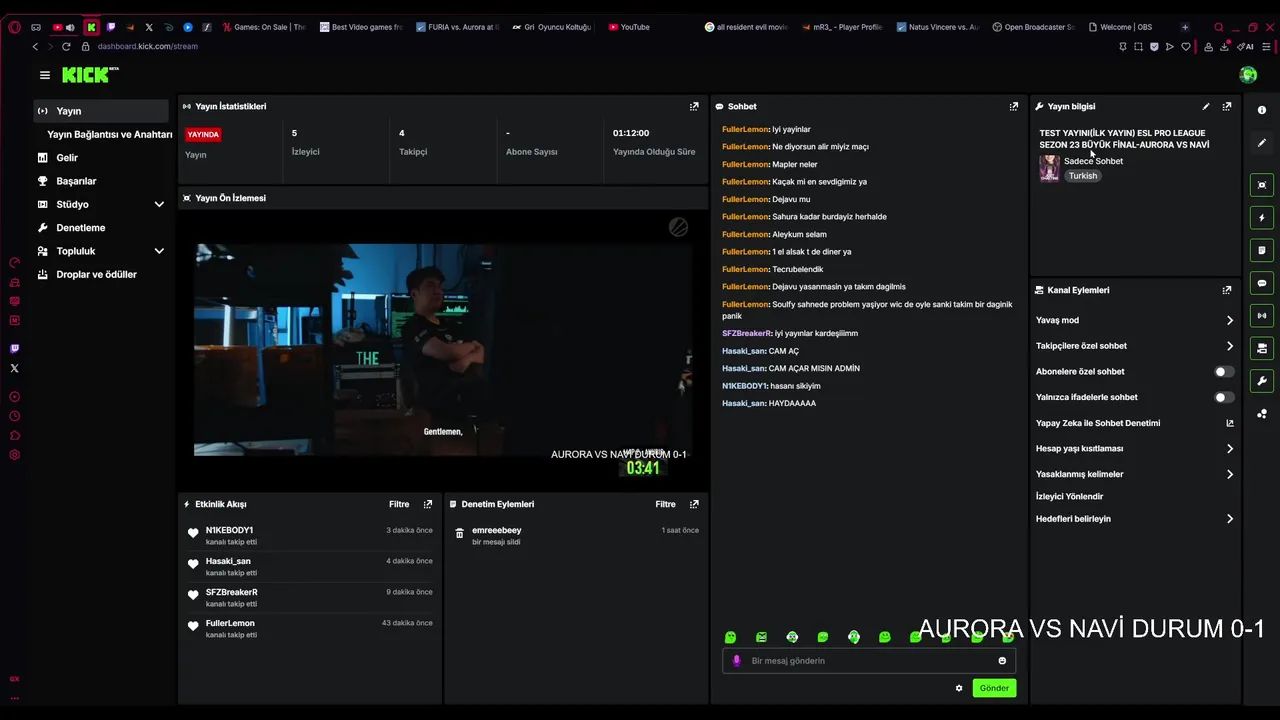
Task: Open Yayın Bağlantısı ve Anahtarı page
Action: coord(109,134)
